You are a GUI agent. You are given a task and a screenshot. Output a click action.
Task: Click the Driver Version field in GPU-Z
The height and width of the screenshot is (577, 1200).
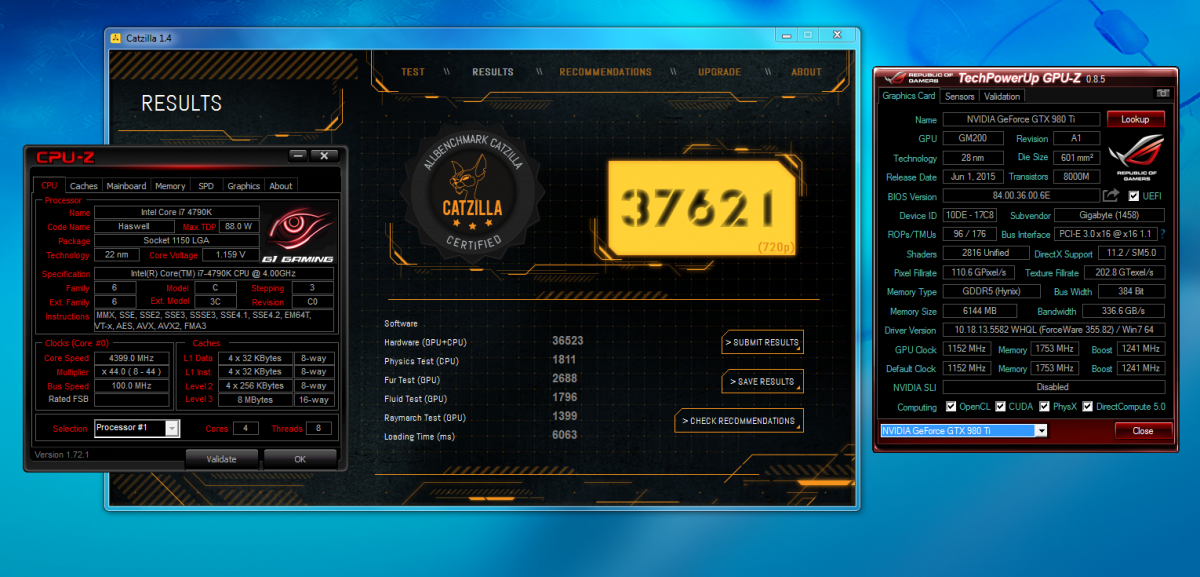(x=1054, y=330)
